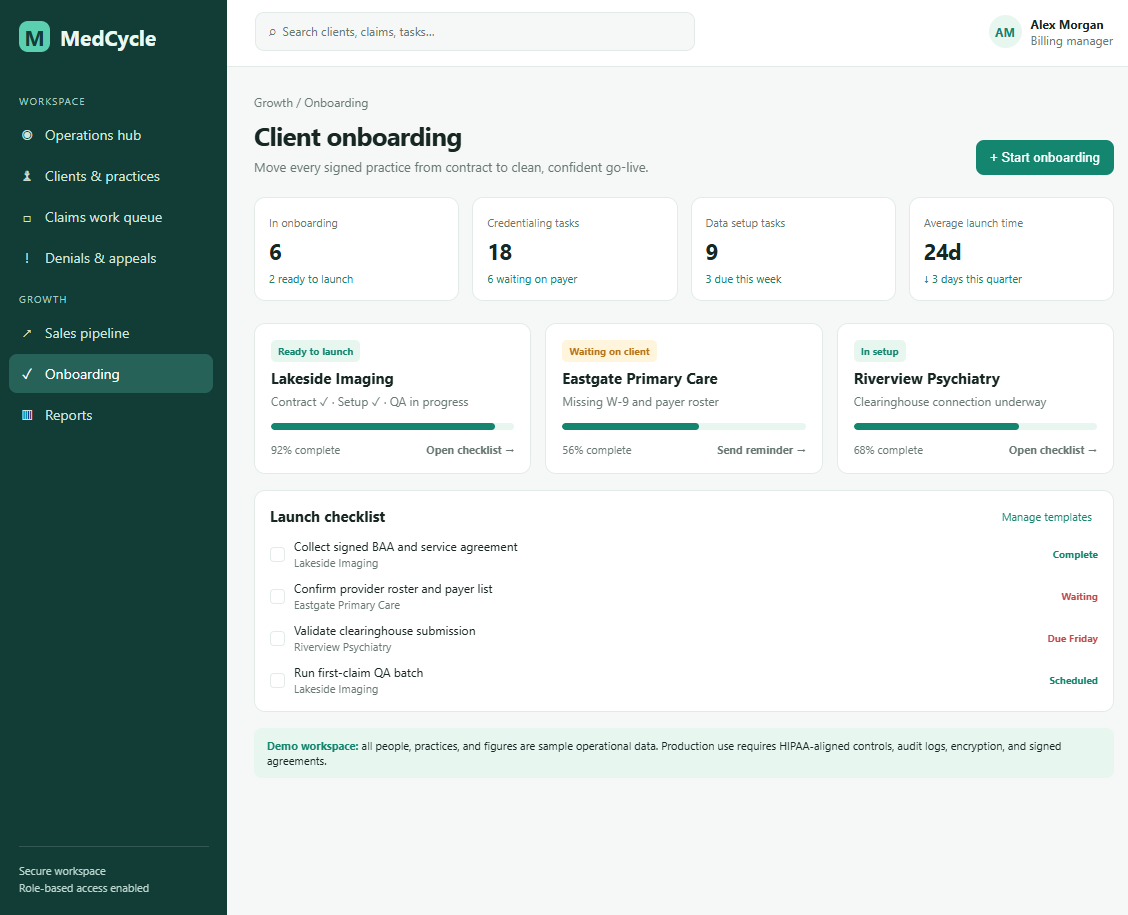Image resolution: width=1128 pixels, height=915 pixels.
Task: Click the Reports chart icon
Action: [27, 415]
